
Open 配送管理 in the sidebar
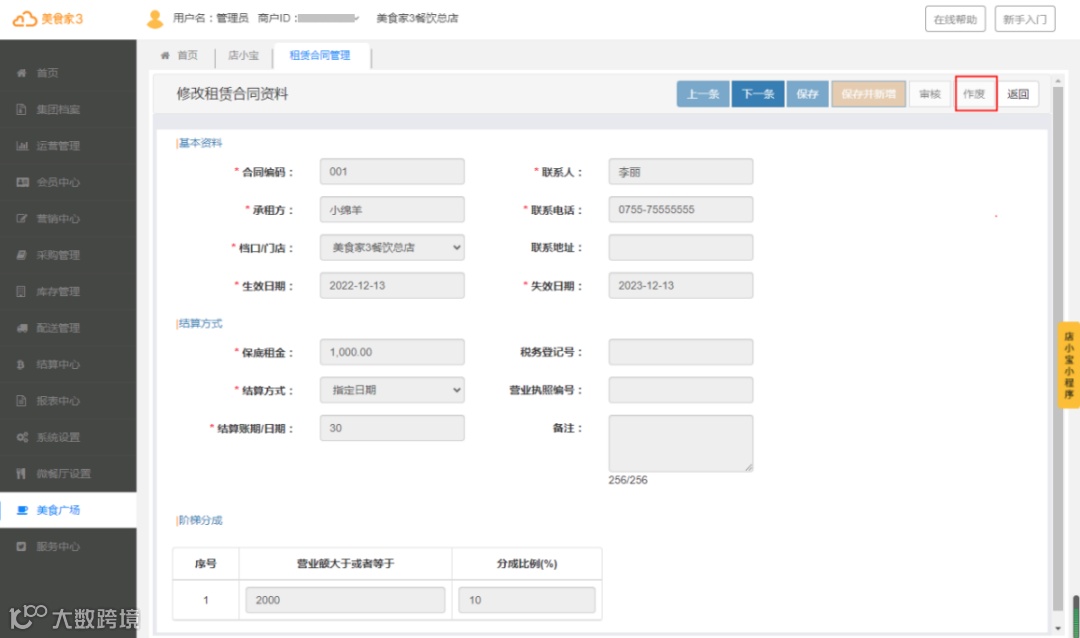click(68, 329)
